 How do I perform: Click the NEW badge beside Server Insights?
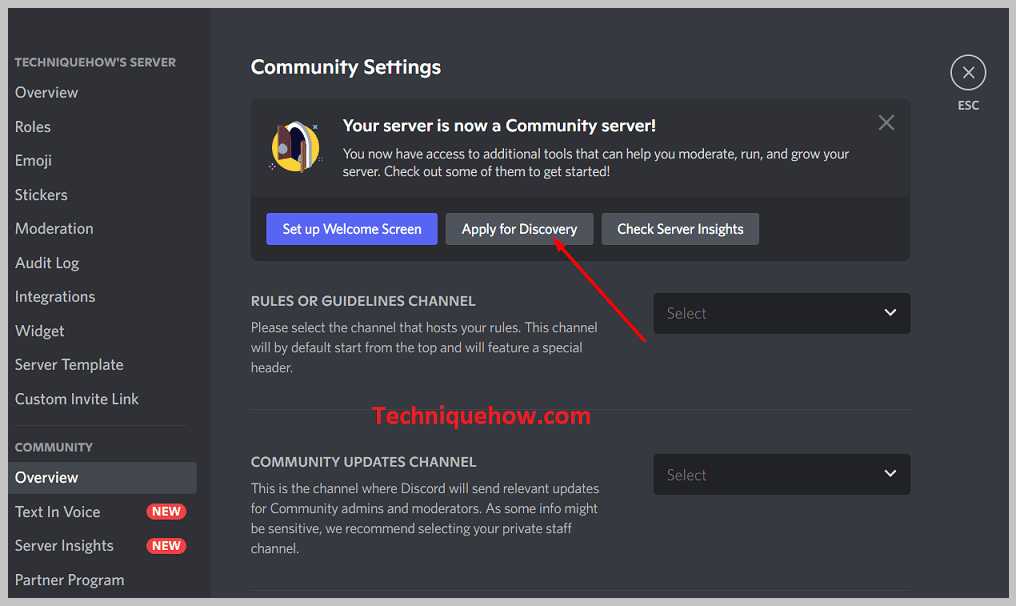pos(167,546)
